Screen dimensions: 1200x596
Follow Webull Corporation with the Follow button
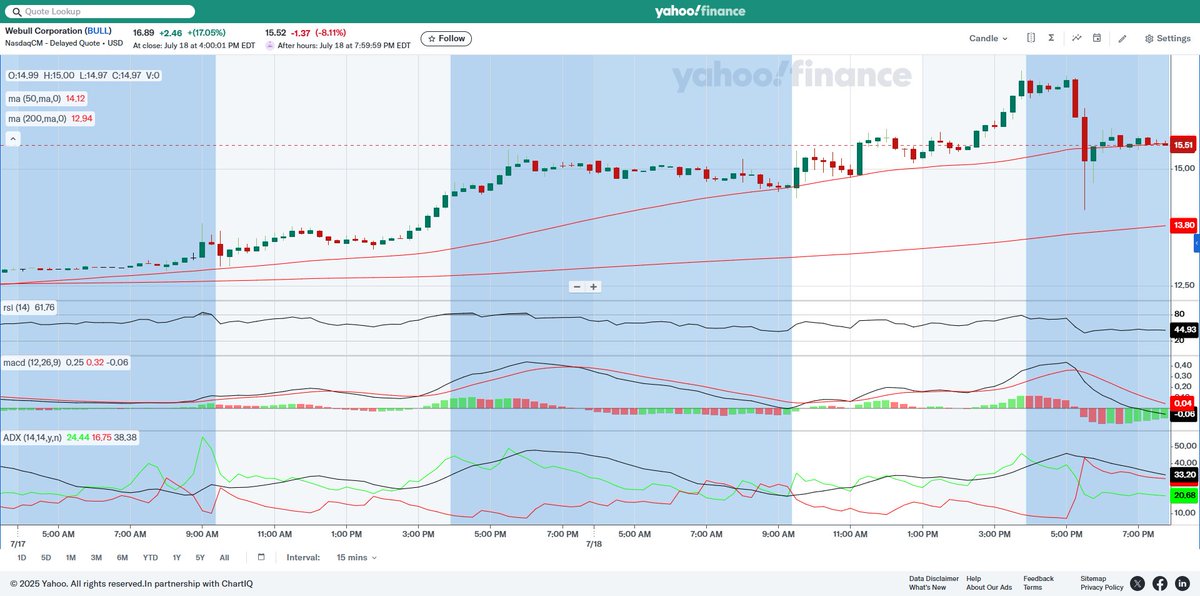[x=446, y=38]
